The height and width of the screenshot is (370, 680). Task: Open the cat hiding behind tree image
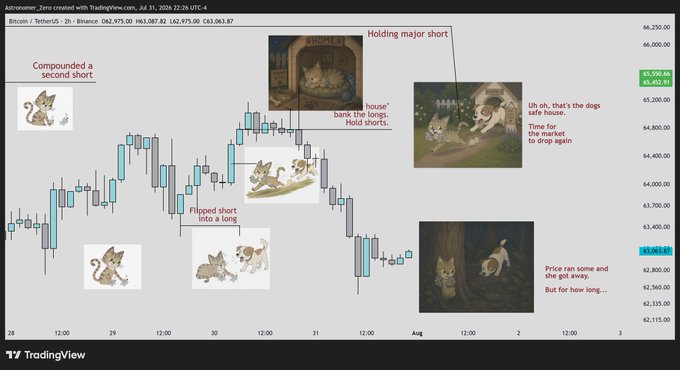click(x=476, y=267)
